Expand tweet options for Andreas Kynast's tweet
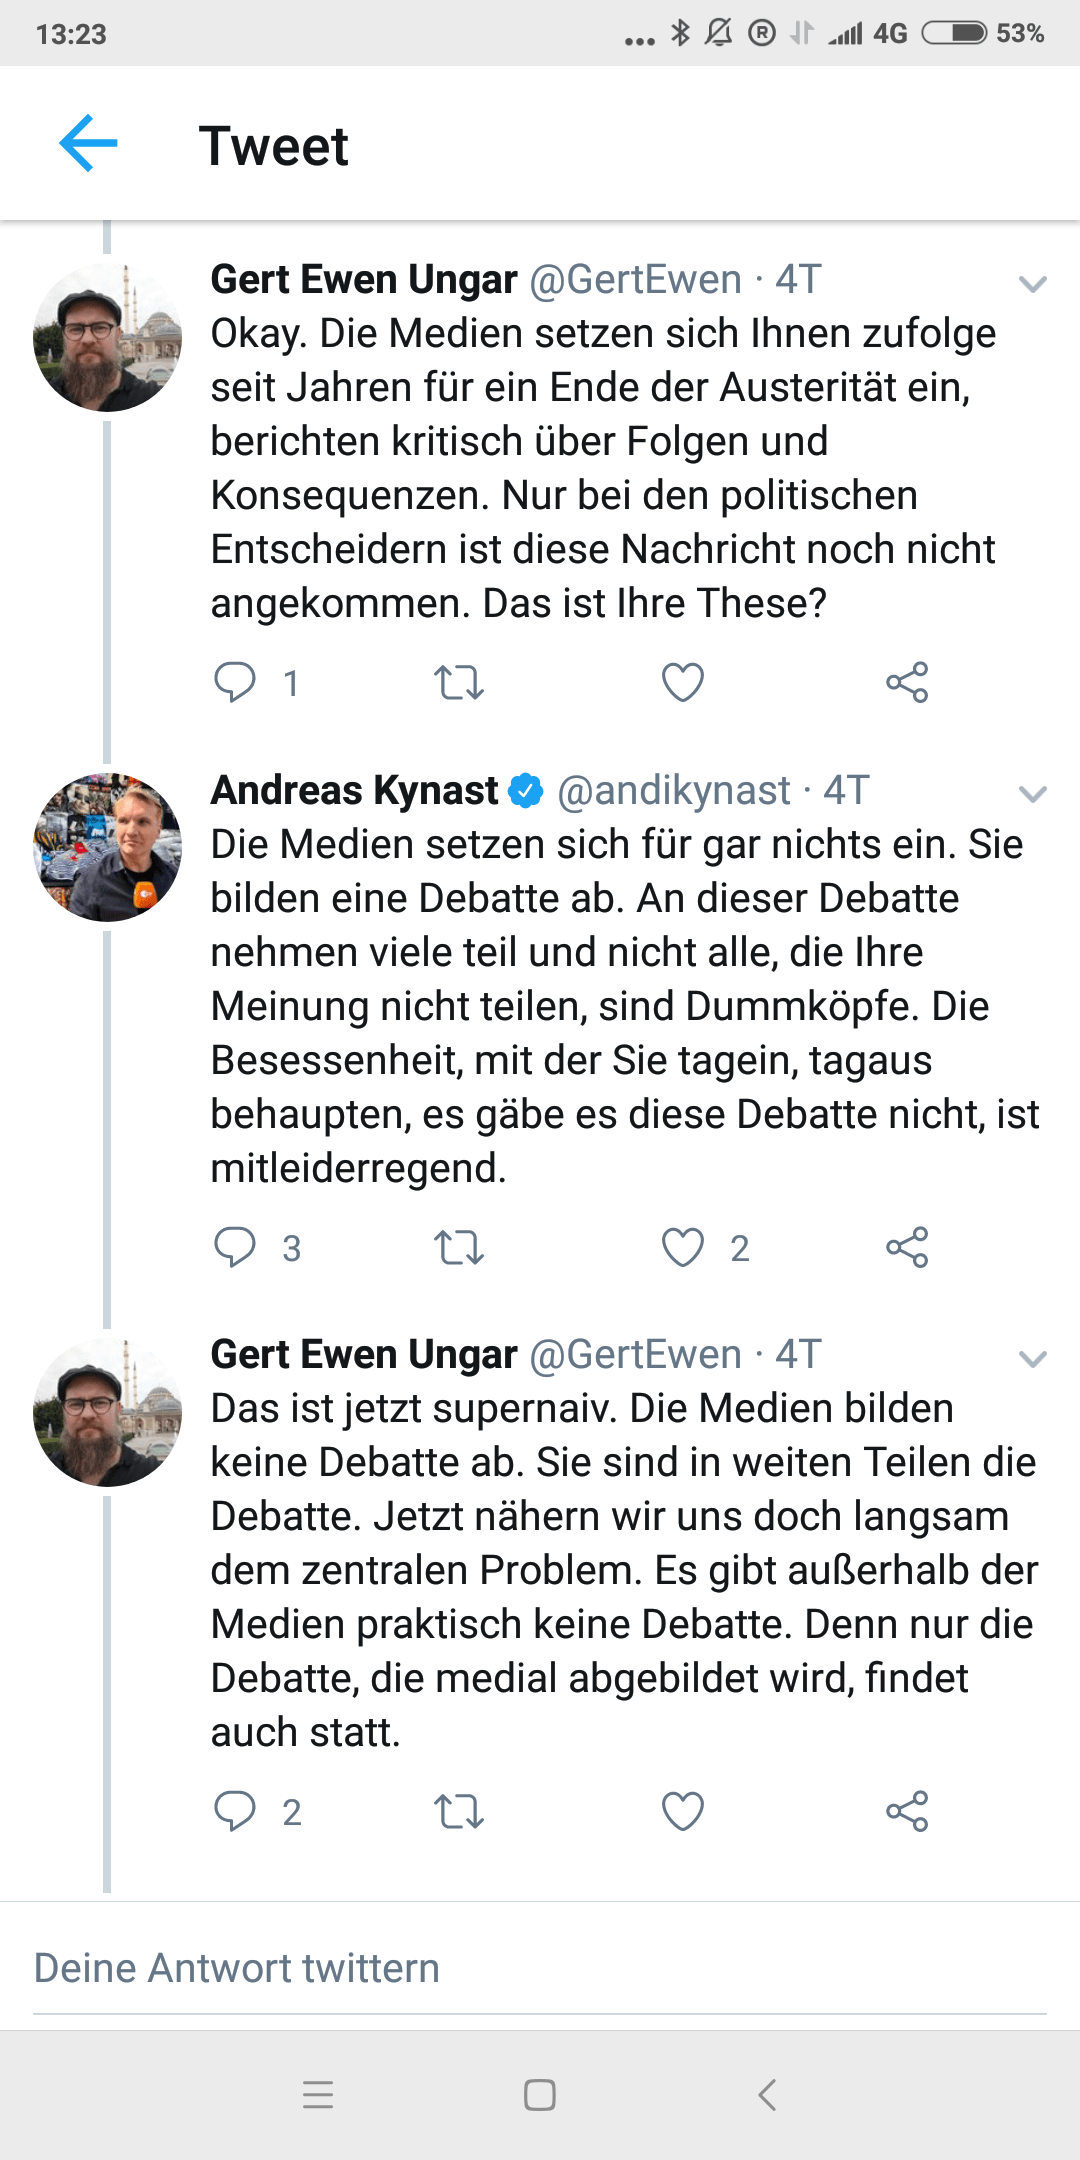1080x2160 pixels. [1032, 794]
